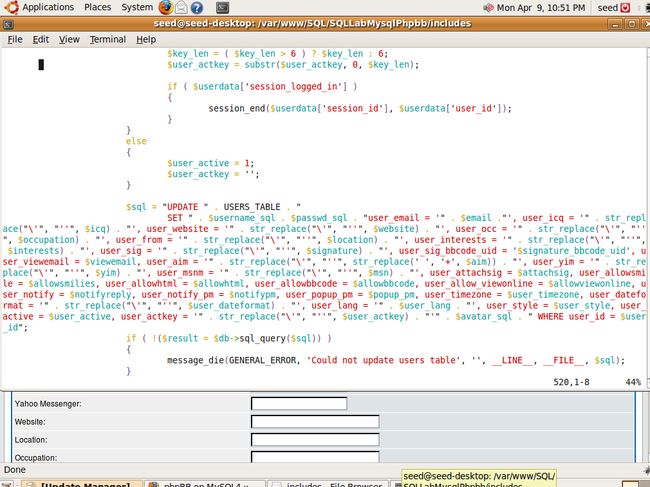Click the else keyword in the code
650x487 pixels.
click(136, 141)
